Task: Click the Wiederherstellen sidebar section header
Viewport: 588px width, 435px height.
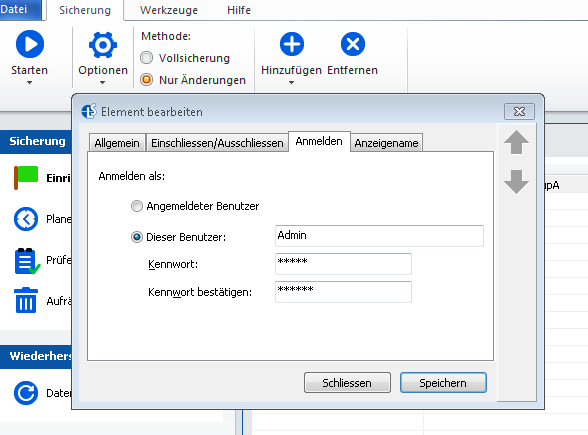Action: click(36, 356)
